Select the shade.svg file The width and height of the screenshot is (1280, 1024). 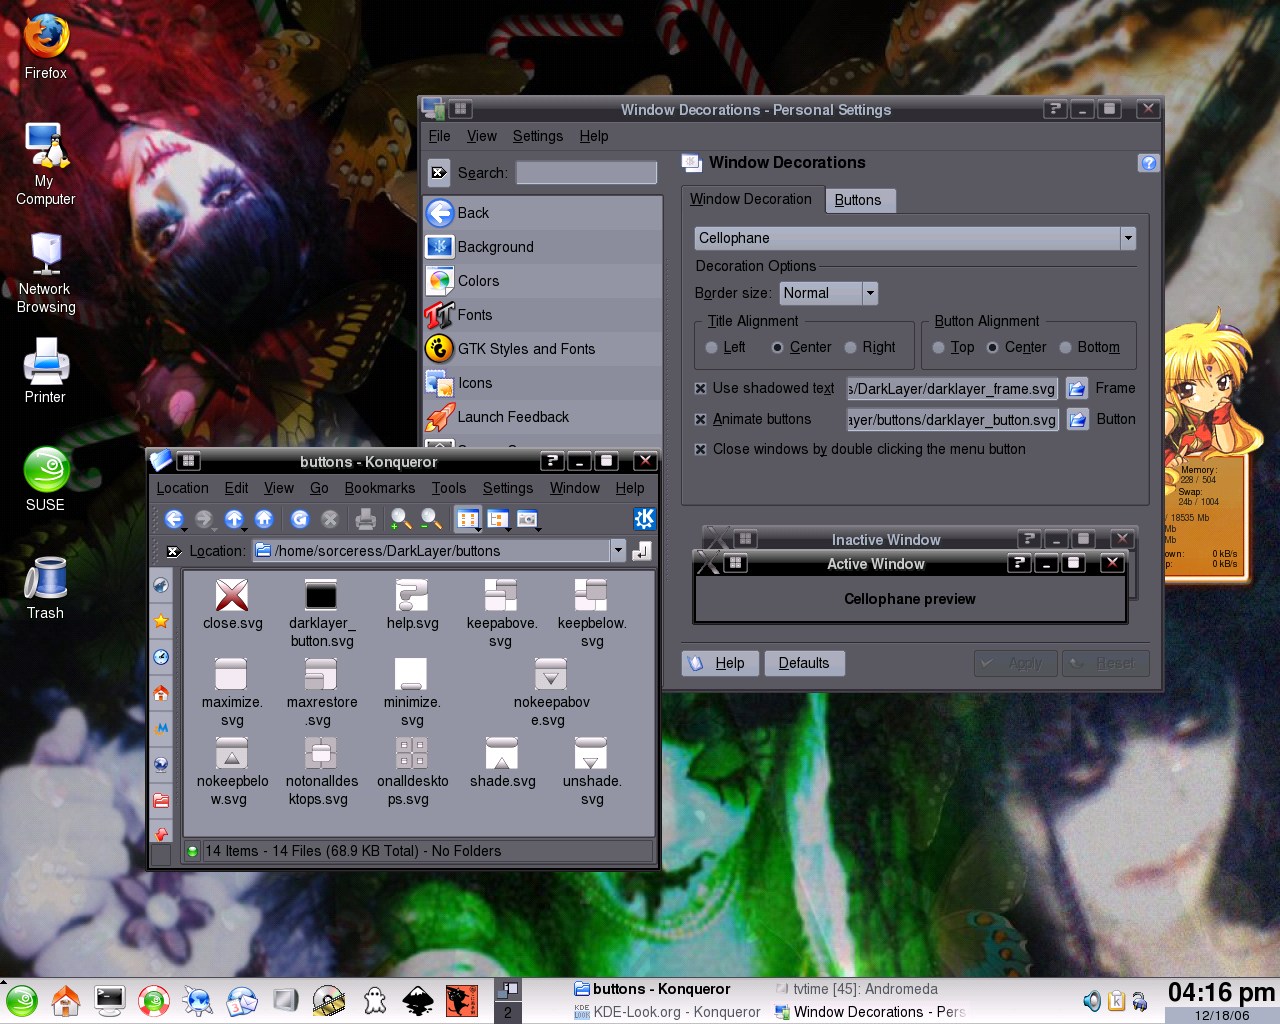[x=502, y=763]
